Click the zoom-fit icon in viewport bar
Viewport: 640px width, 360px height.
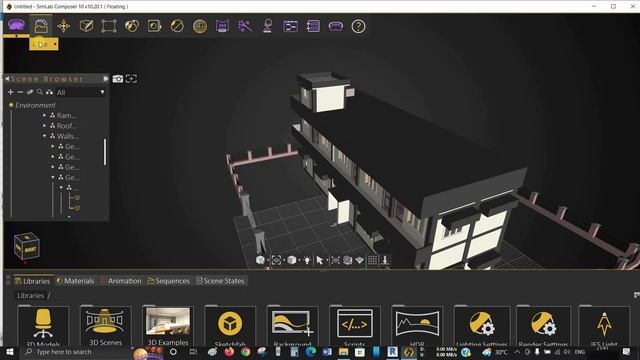point(276,260)
